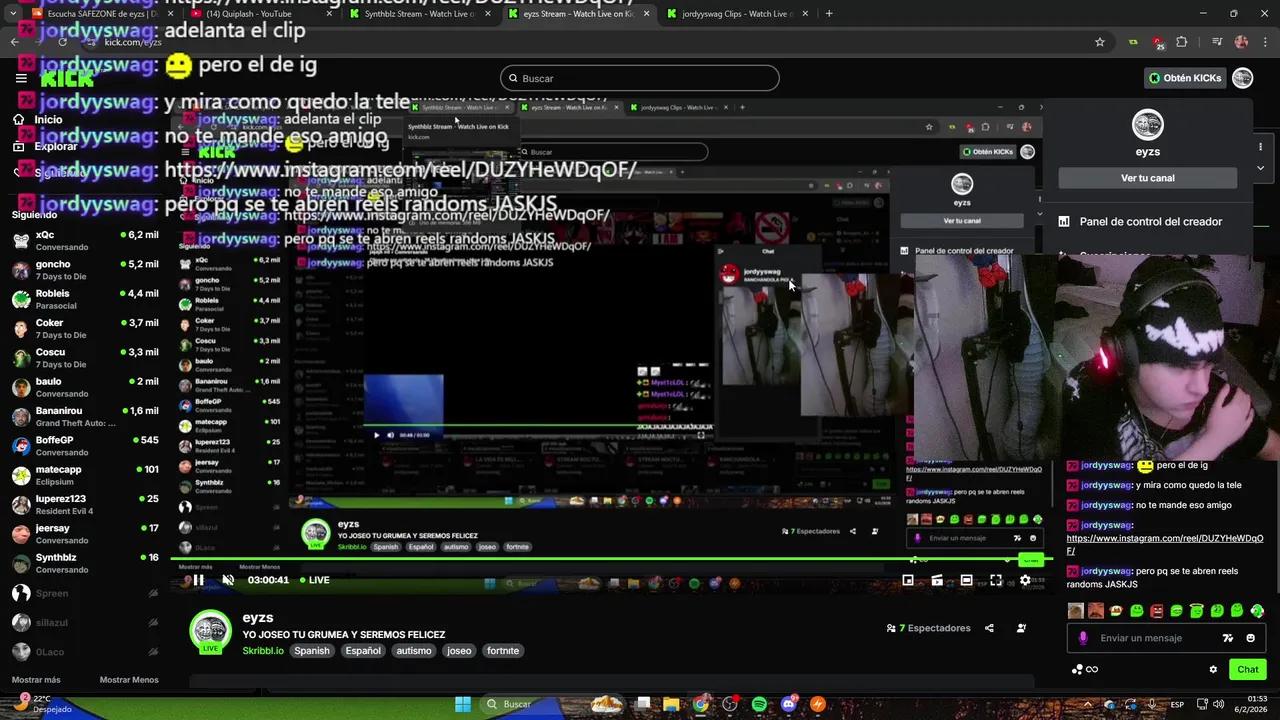The image size is (1280, 720).
Task: Expand the sidebar with Mostrar más
Action: point(36,679)
